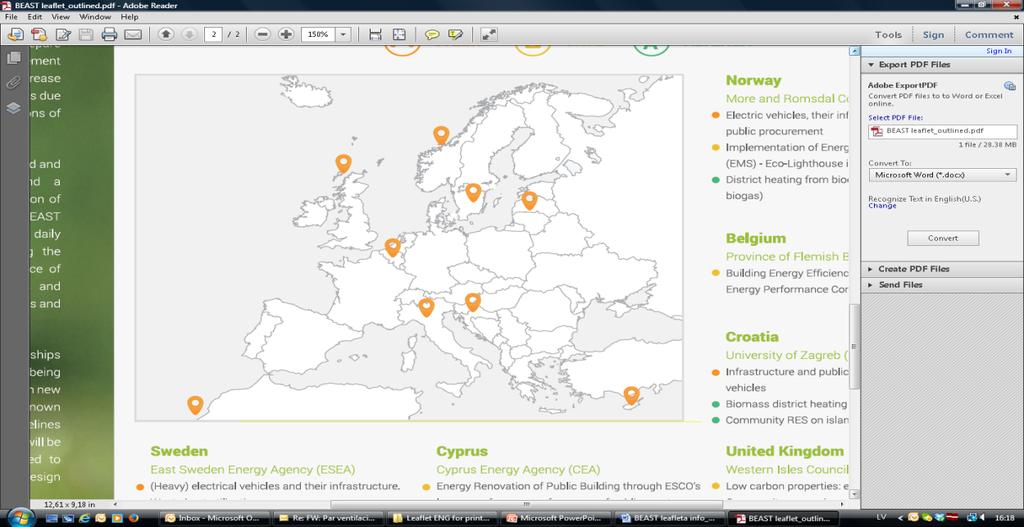The image size is (1024, 527).
Task: Open the Comment pane tab
Action: pos(989,35)
